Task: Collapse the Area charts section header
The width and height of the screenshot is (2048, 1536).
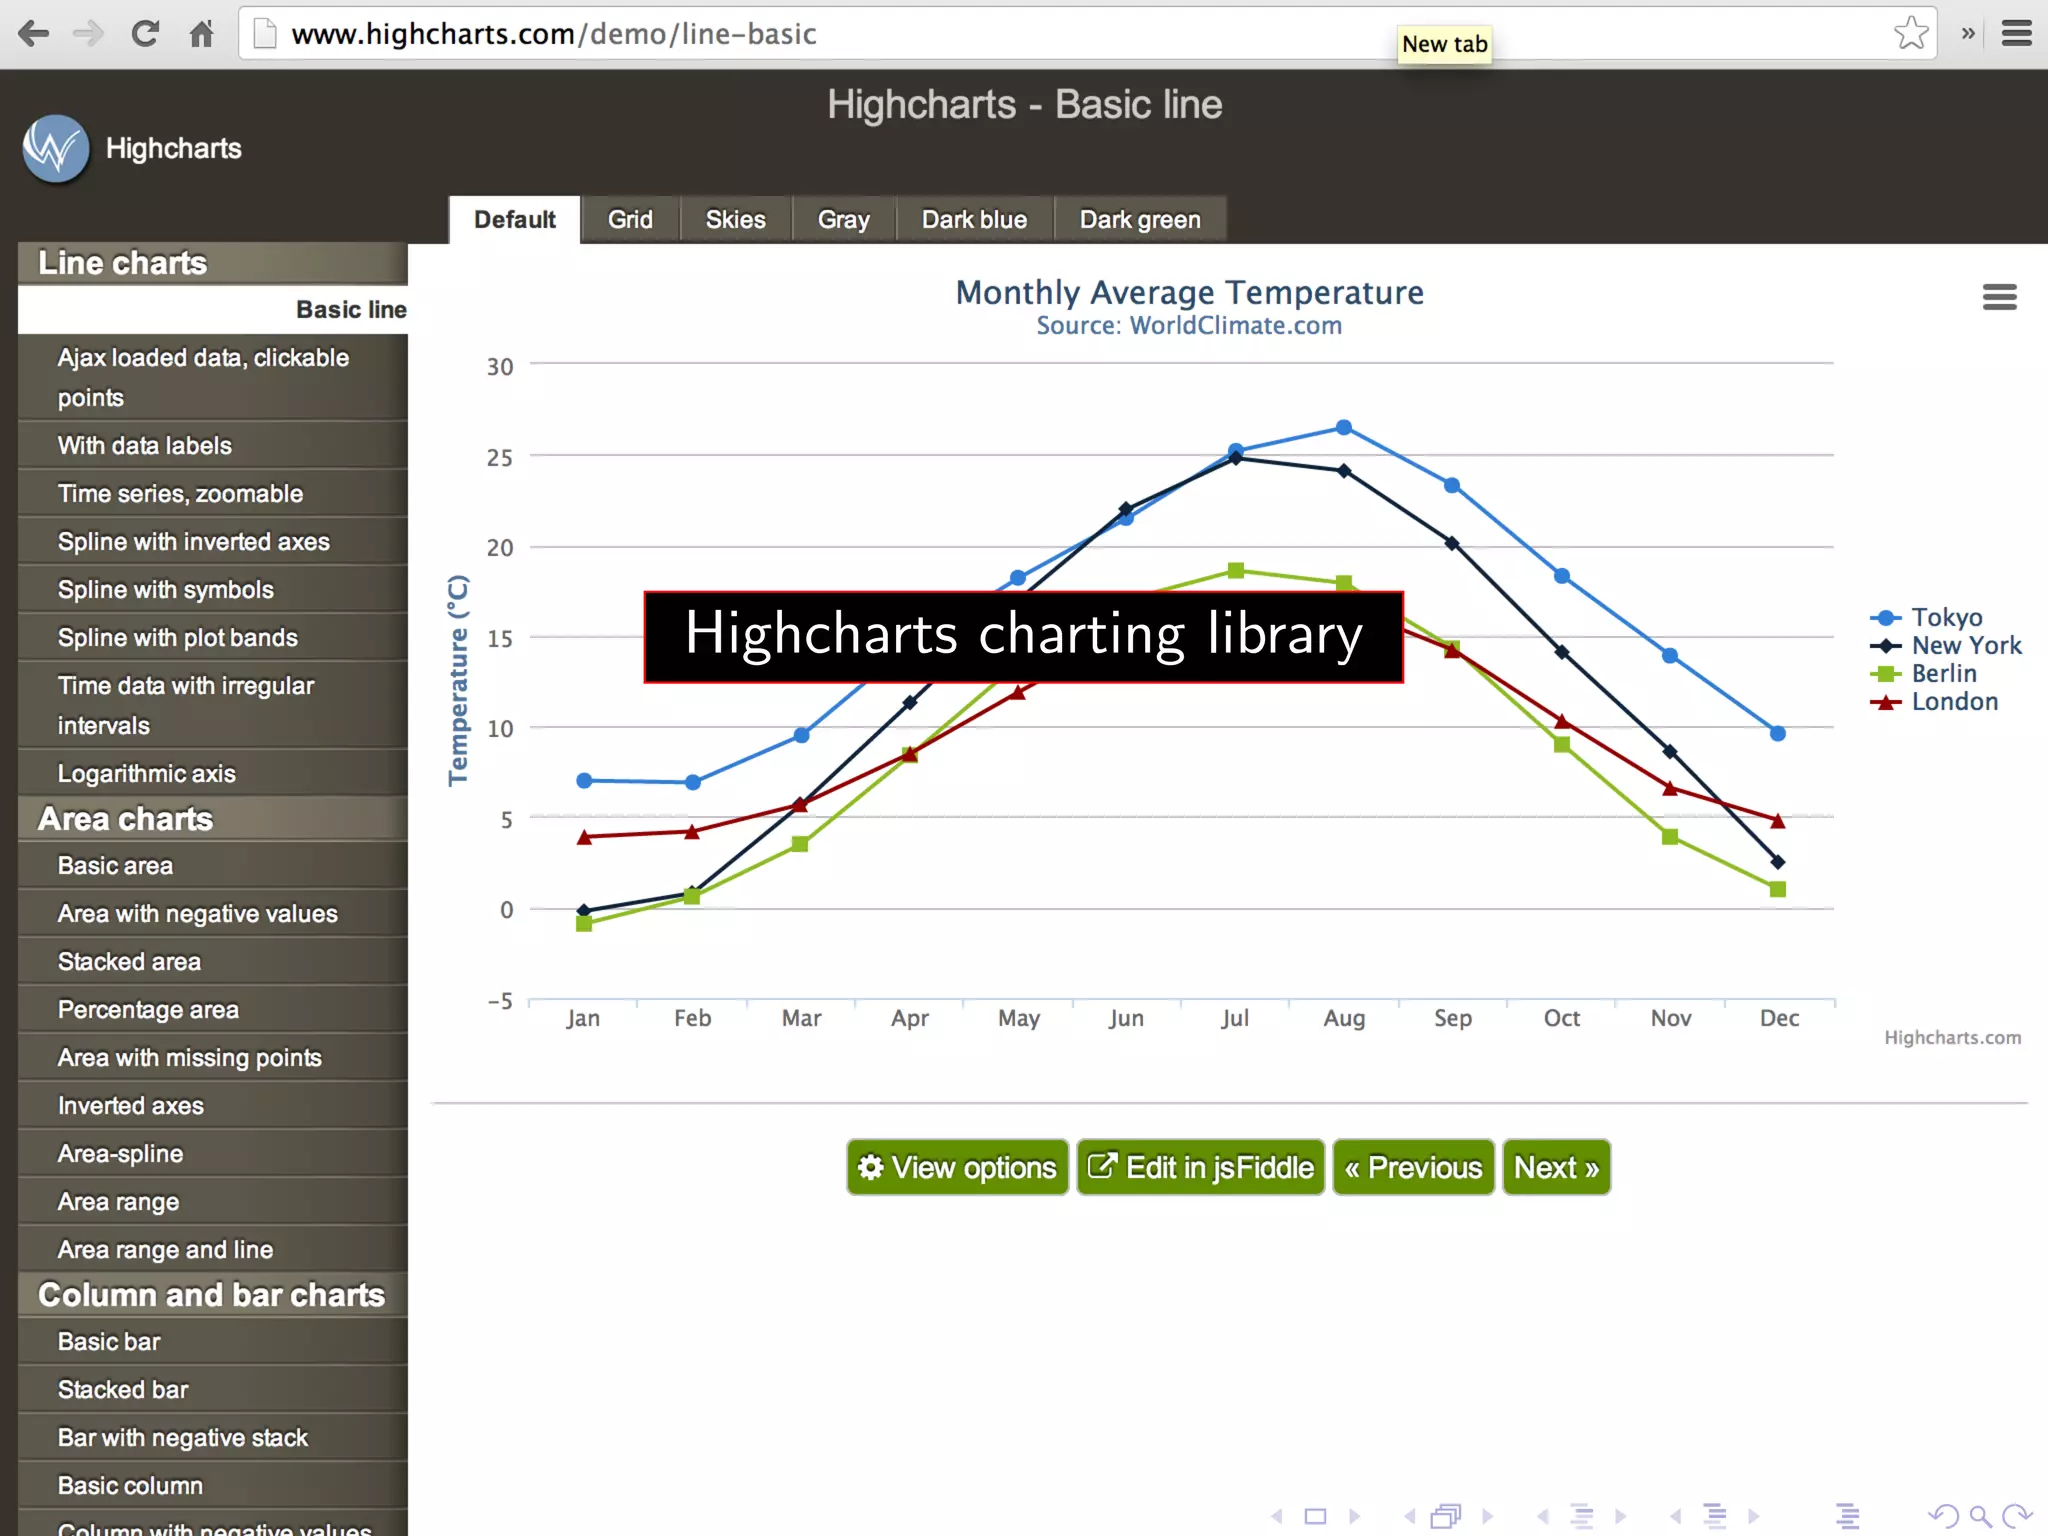Action: [x=213, y=819]
